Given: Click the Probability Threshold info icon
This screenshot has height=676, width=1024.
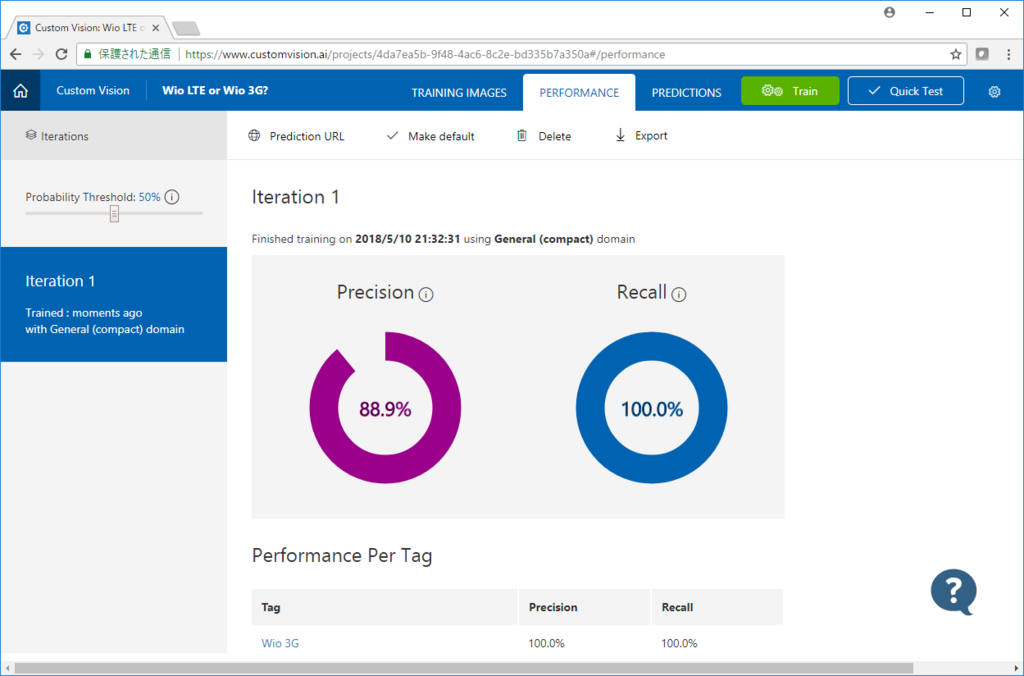Looking at the screenshot, I should [172, 197].
